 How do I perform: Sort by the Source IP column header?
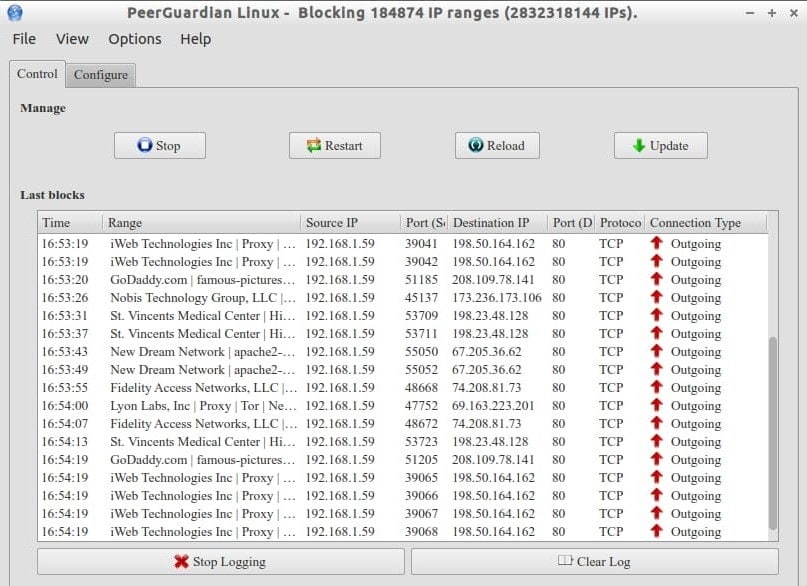(x=350, y=223)
